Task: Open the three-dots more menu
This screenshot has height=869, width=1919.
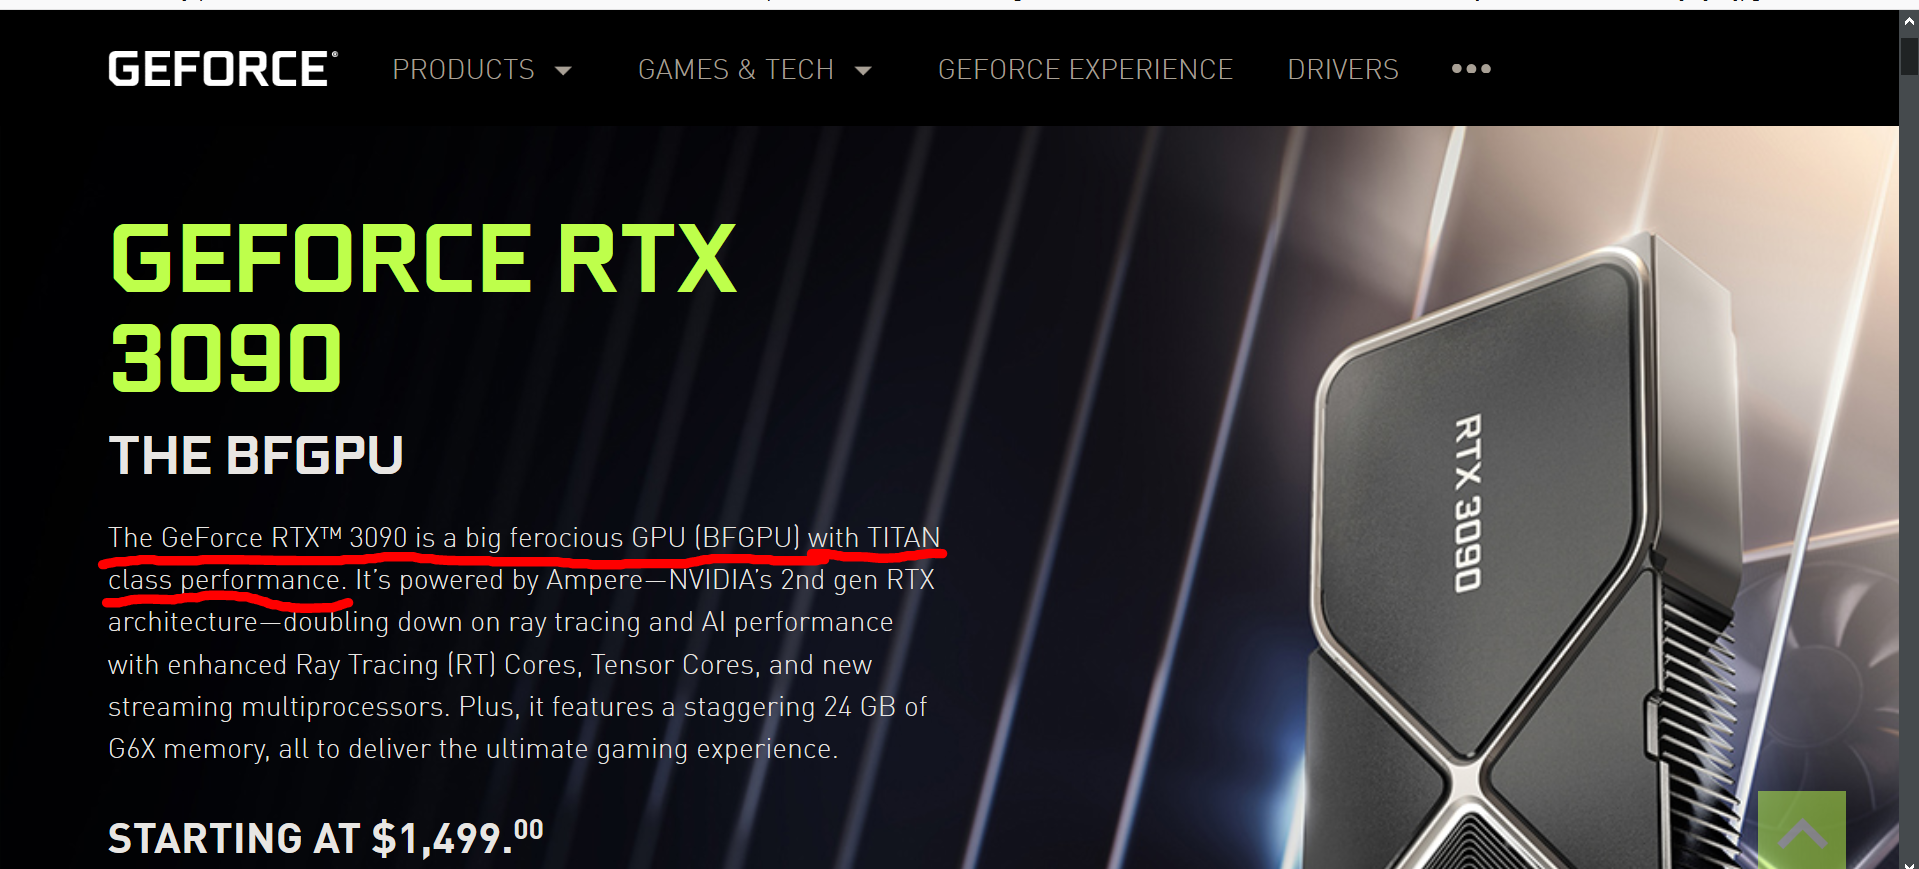Action: [x=1471, y=69]
